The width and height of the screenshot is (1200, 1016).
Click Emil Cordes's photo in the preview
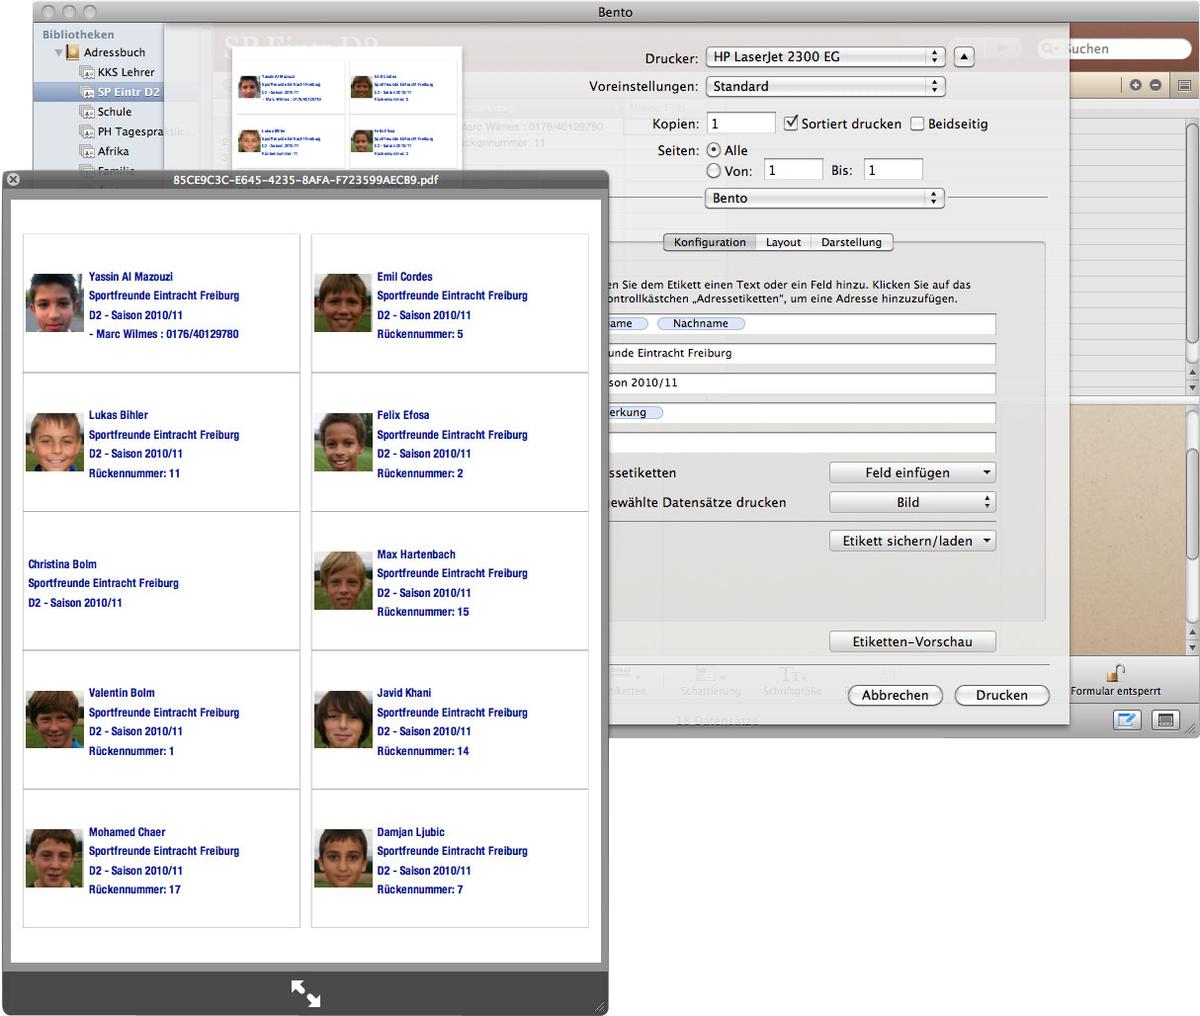[x=343, y=303]
